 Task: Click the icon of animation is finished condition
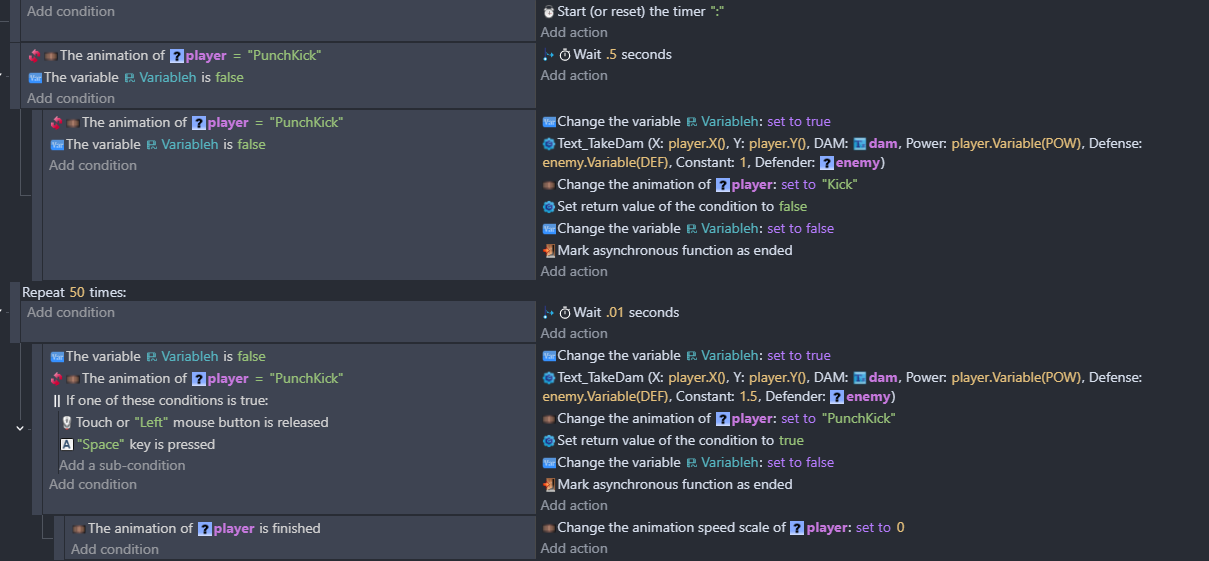79,529
